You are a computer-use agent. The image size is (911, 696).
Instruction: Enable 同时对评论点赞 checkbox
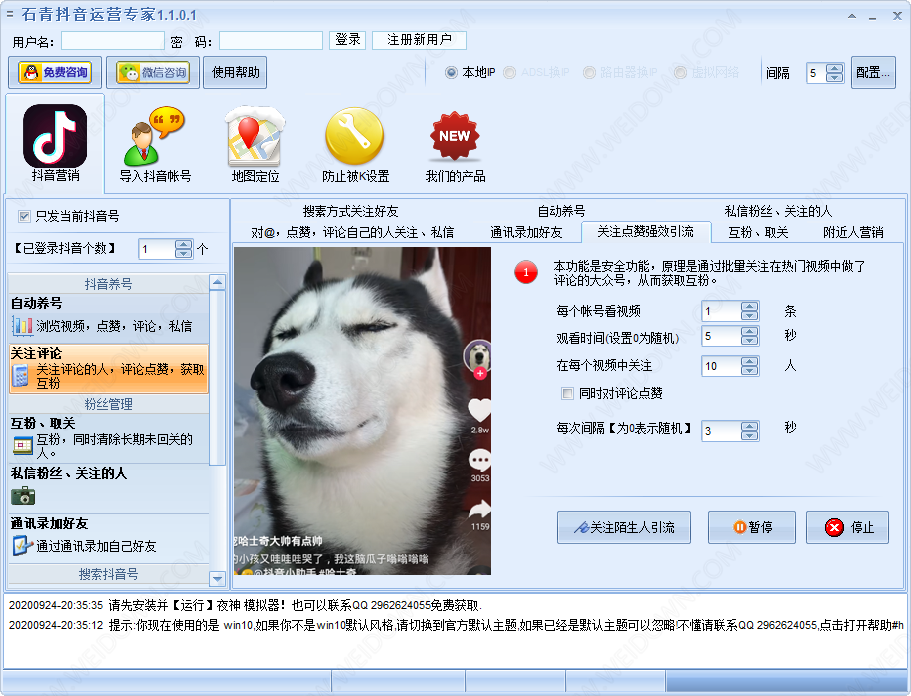click(567, 394)
